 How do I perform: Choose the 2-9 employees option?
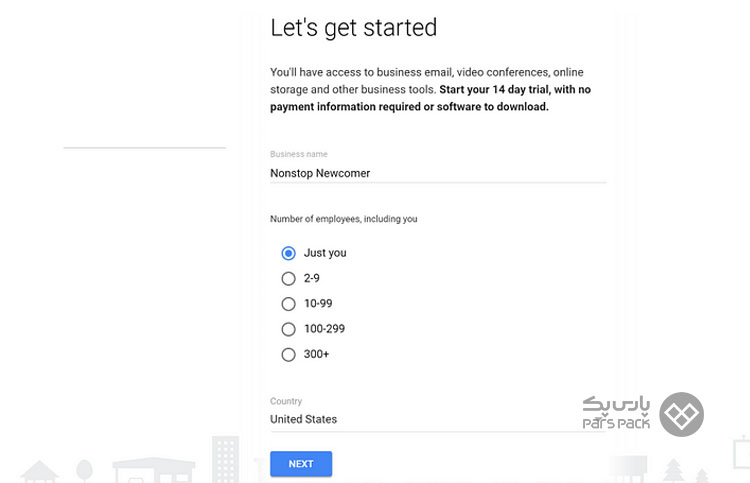point(288,278)
